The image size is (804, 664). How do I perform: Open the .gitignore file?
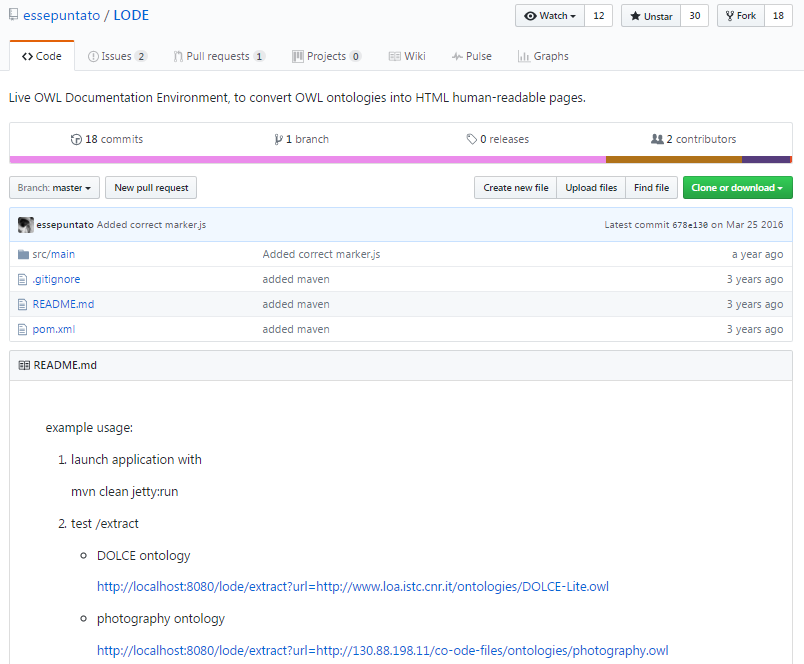coord(56,279)
